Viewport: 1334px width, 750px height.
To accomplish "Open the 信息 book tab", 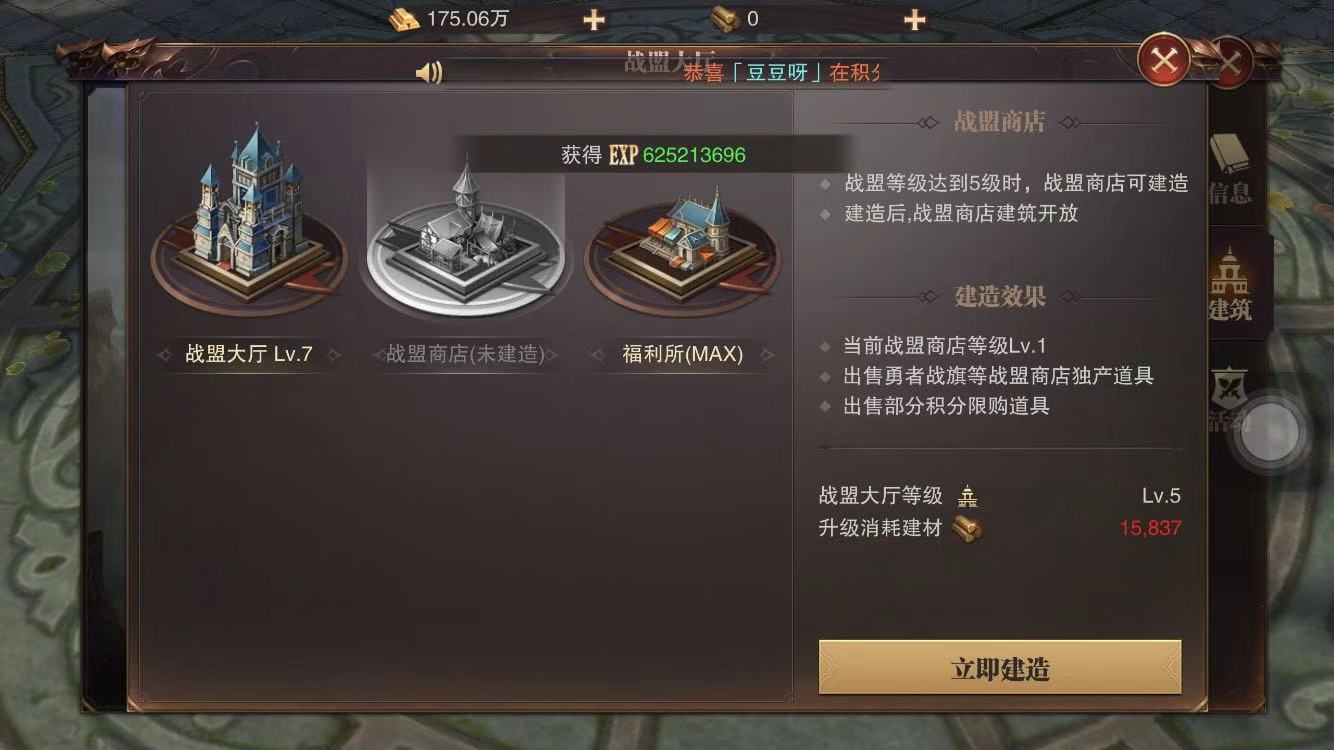I will tap(1230, 169).
